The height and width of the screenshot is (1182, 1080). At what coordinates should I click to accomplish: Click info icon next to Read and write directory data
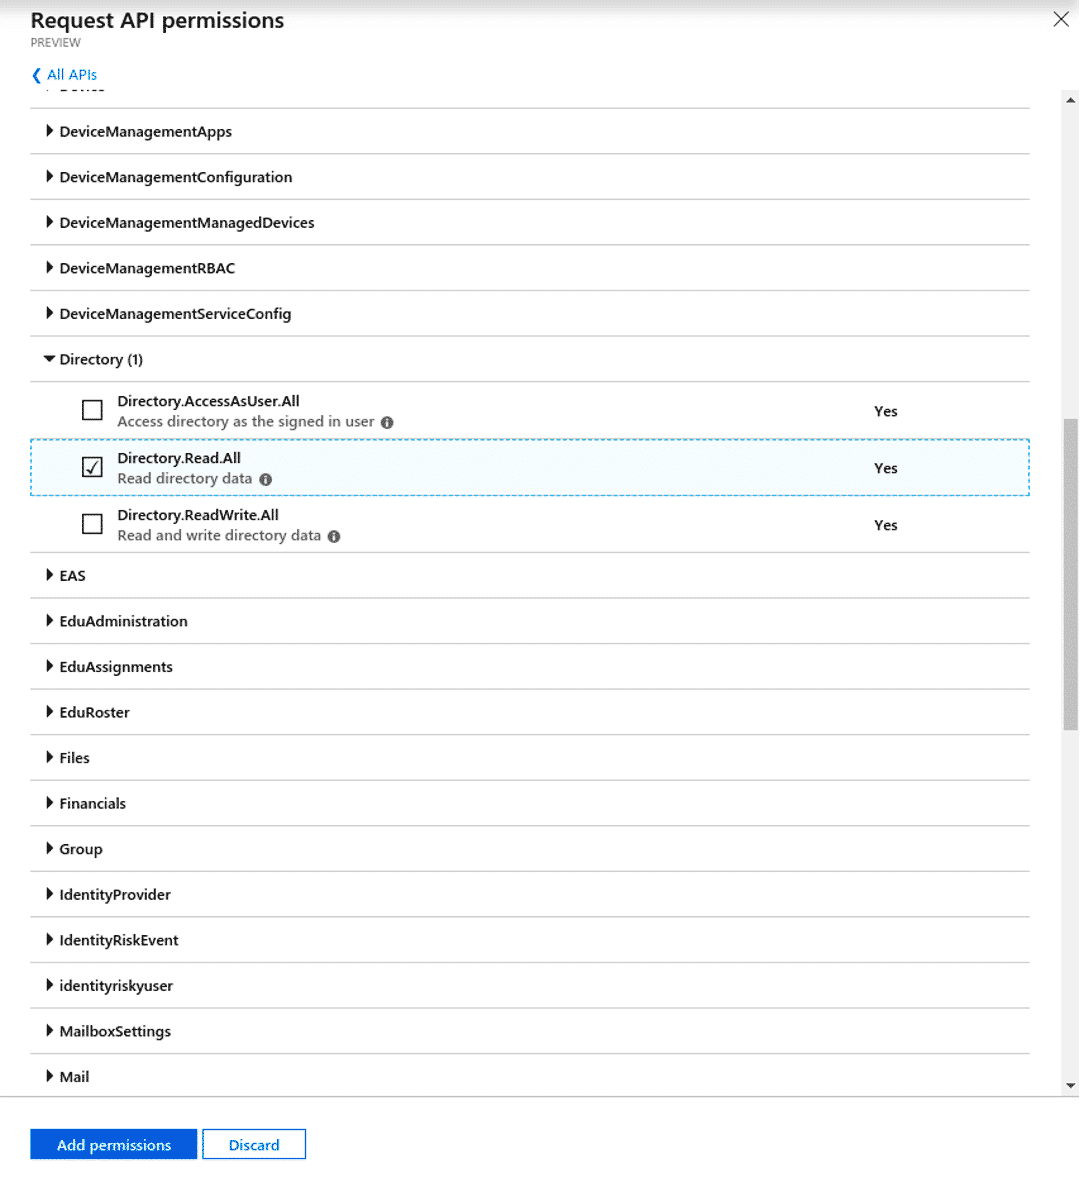(x=334, y=537)
